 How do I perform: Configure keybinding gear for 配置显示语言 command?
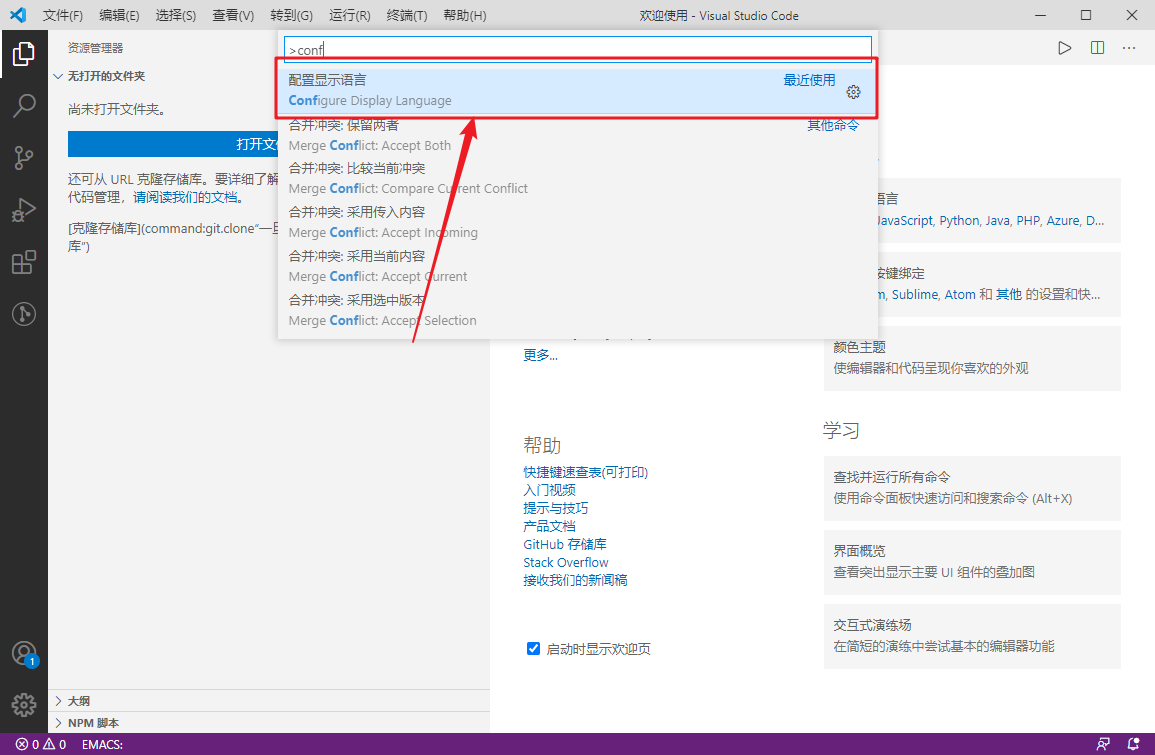(x=854, y=92)
